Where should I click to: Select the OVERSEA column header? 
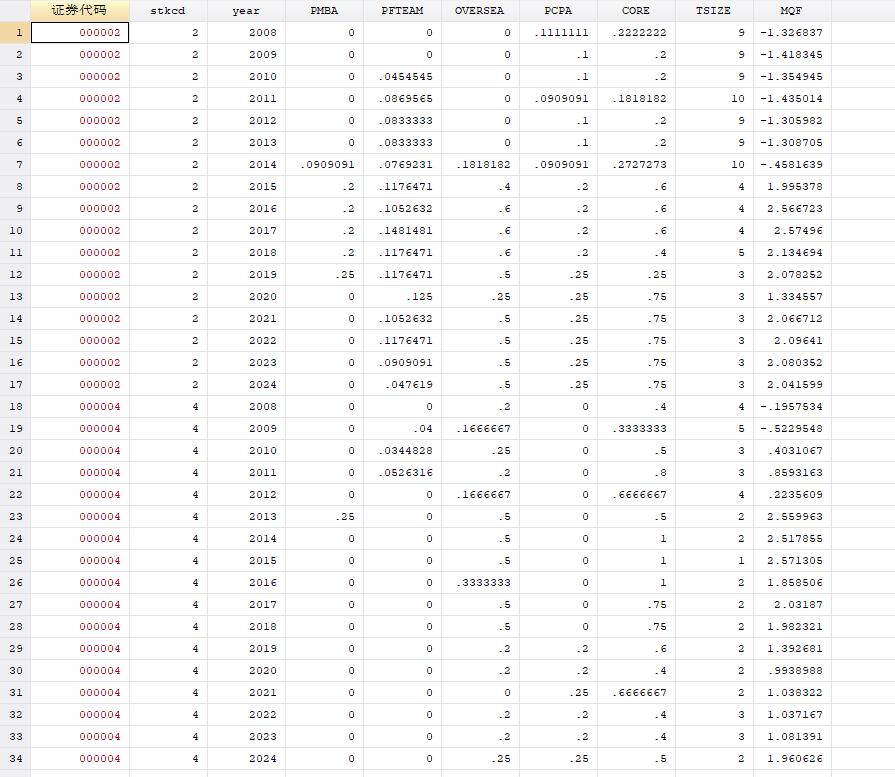coord(480,10)
